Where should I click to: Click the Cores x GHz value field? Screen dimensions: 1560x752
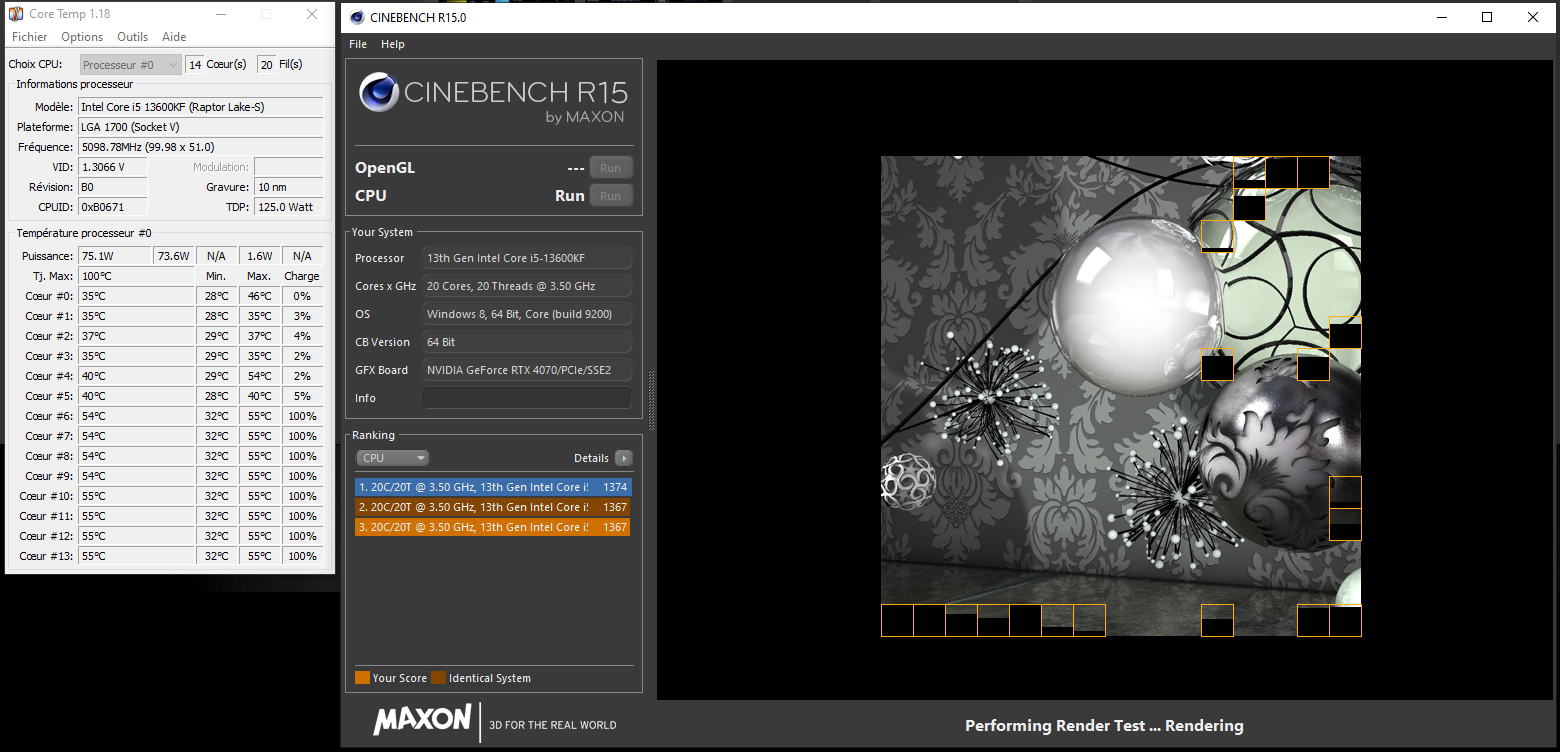click(527, 286)
